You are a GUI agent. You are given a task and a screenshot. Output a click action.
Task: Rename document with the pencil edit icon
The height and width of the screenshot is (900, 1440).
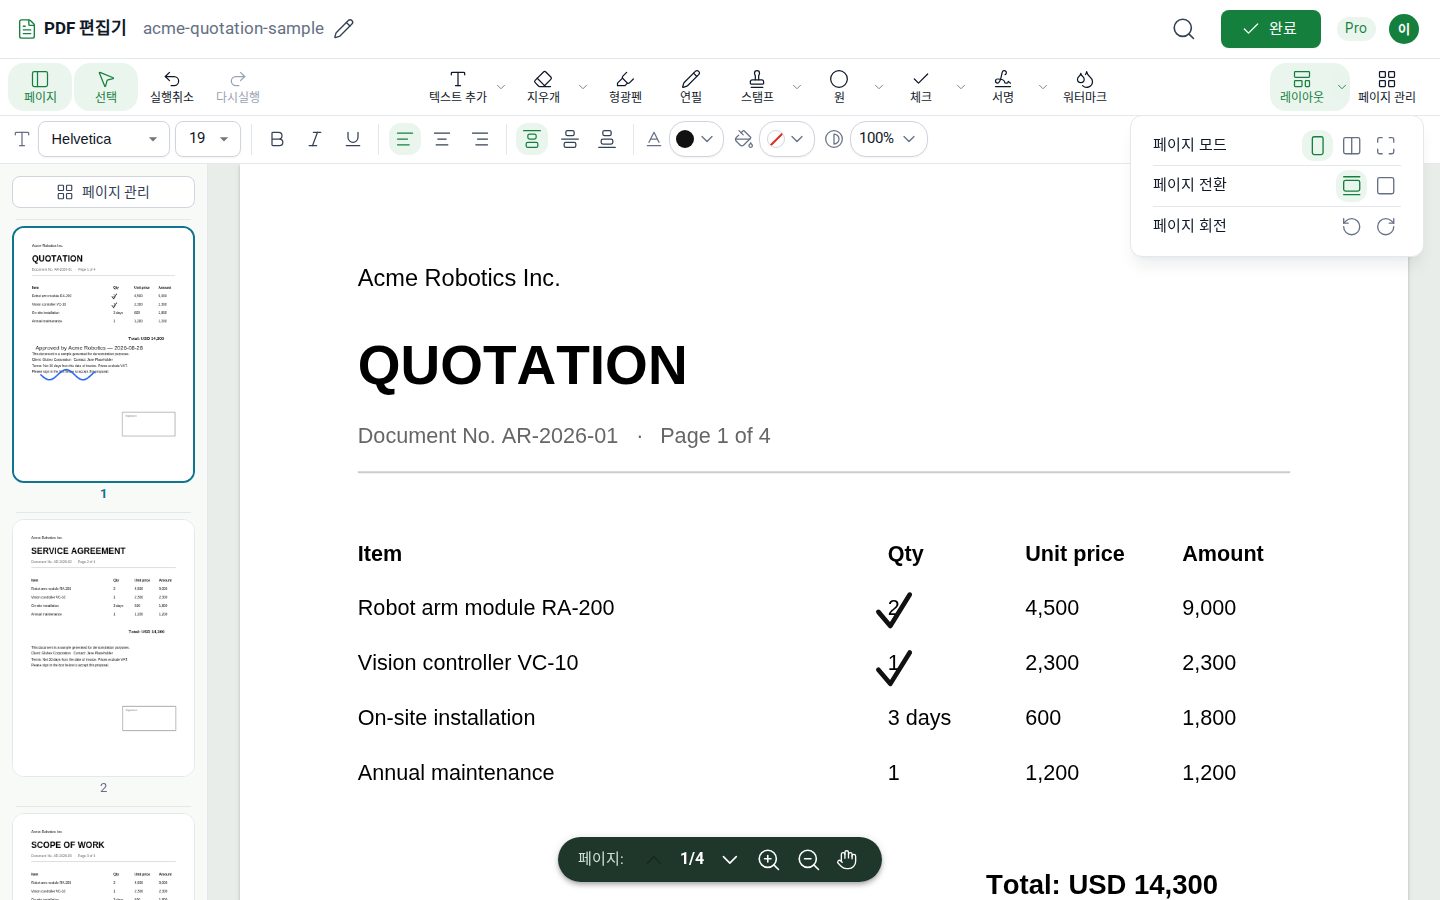click(344, 29)
